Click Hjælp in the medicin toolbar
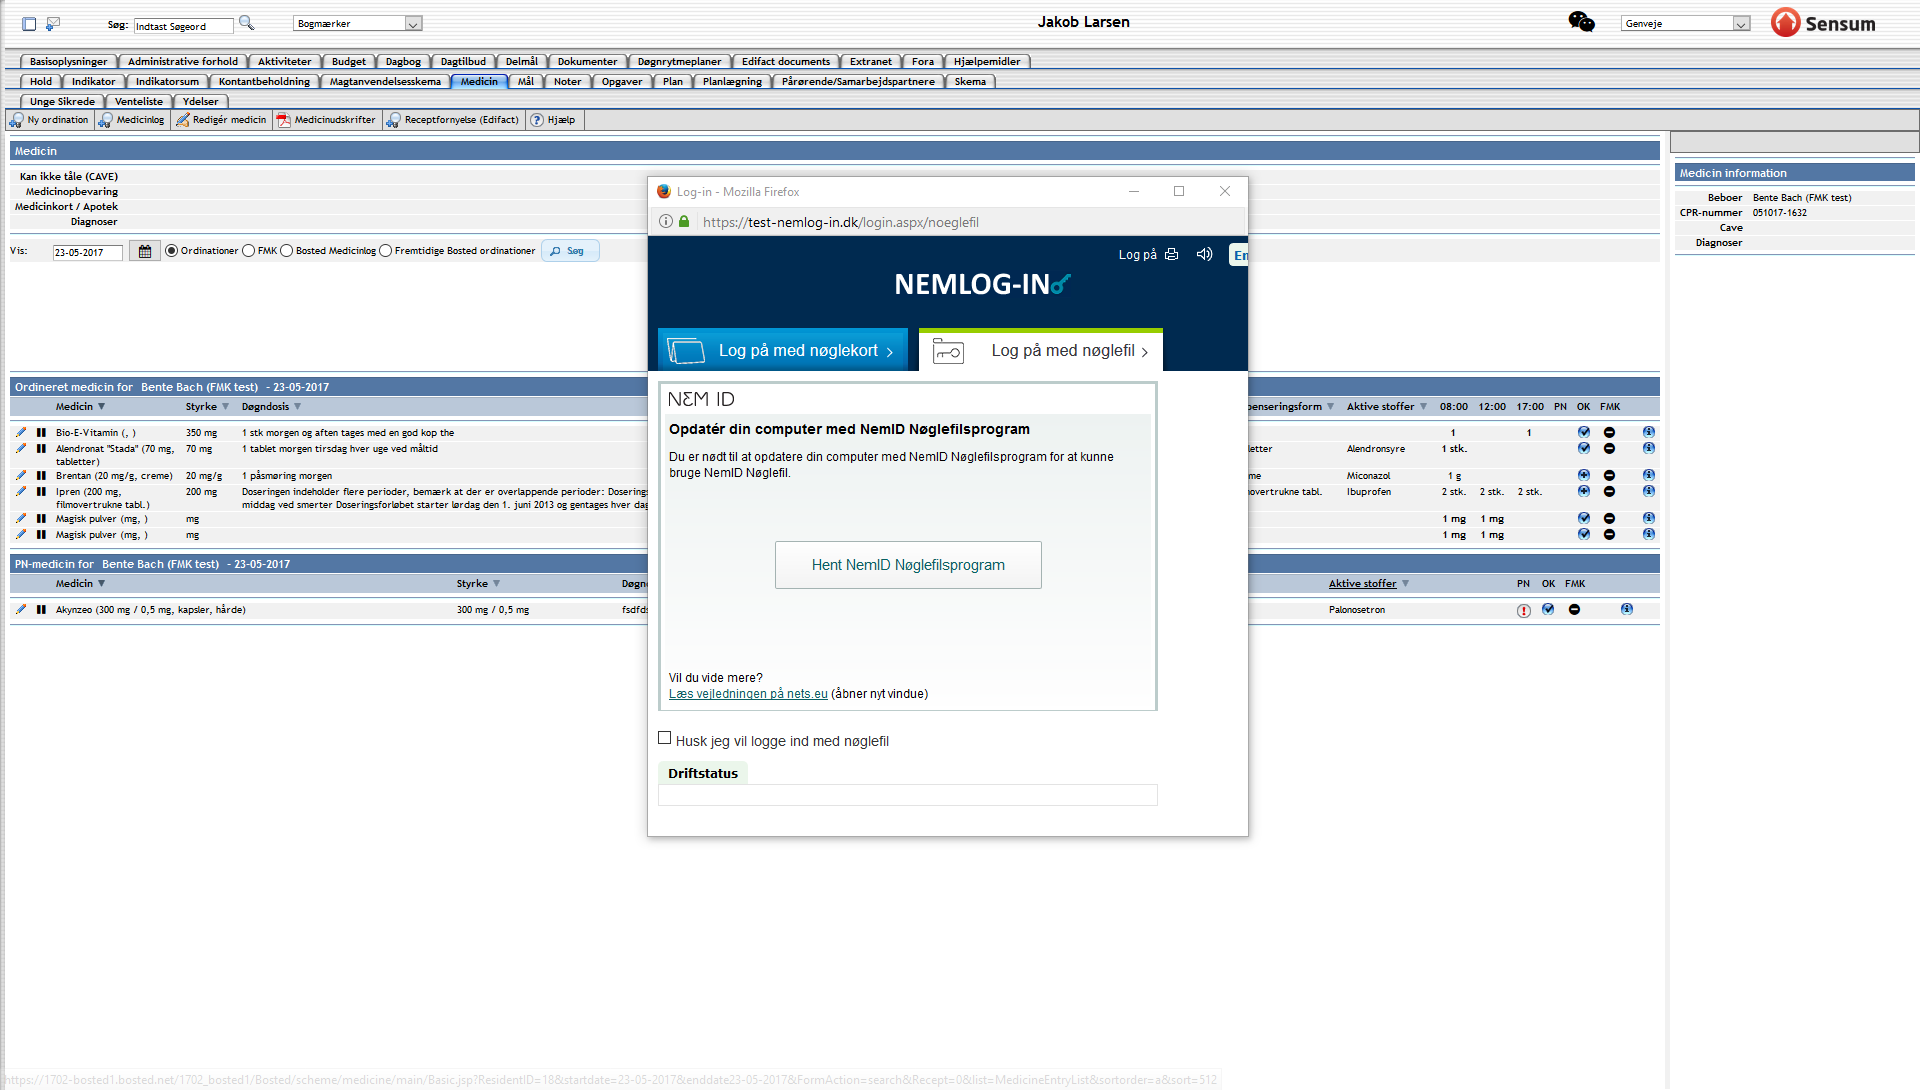Viewport: 1920px width, 1090px height. [553, 120]
